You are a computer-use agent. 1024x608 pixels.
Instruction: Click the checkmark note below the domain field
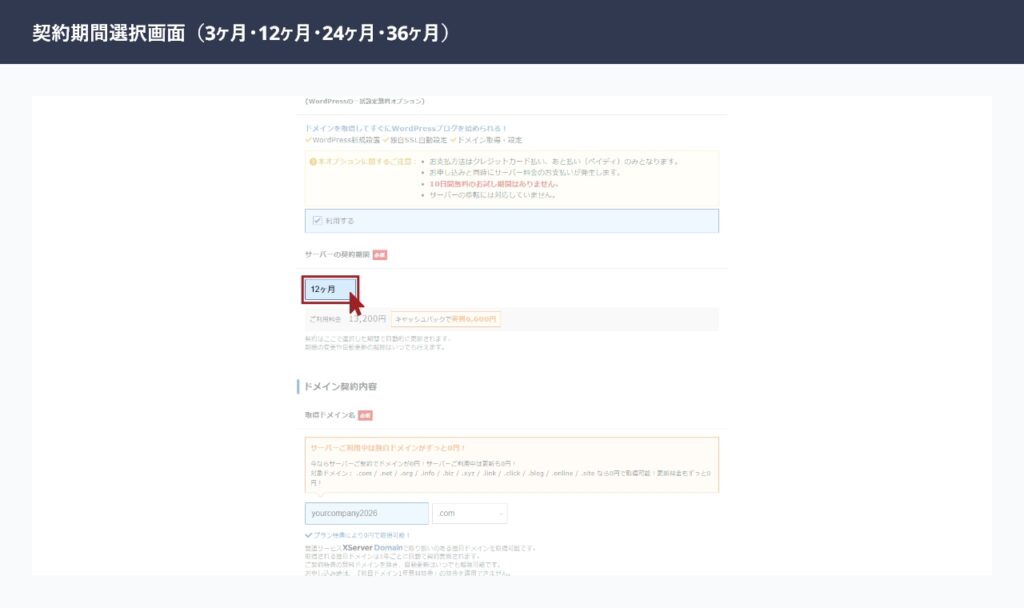point(357,536)
